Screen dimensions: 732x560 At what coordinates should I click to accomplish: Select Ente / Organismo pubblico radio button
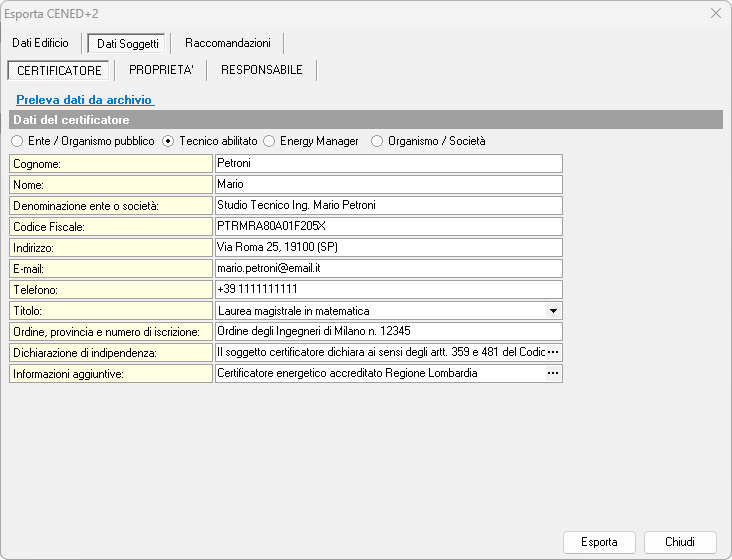[x=17, y=142]
